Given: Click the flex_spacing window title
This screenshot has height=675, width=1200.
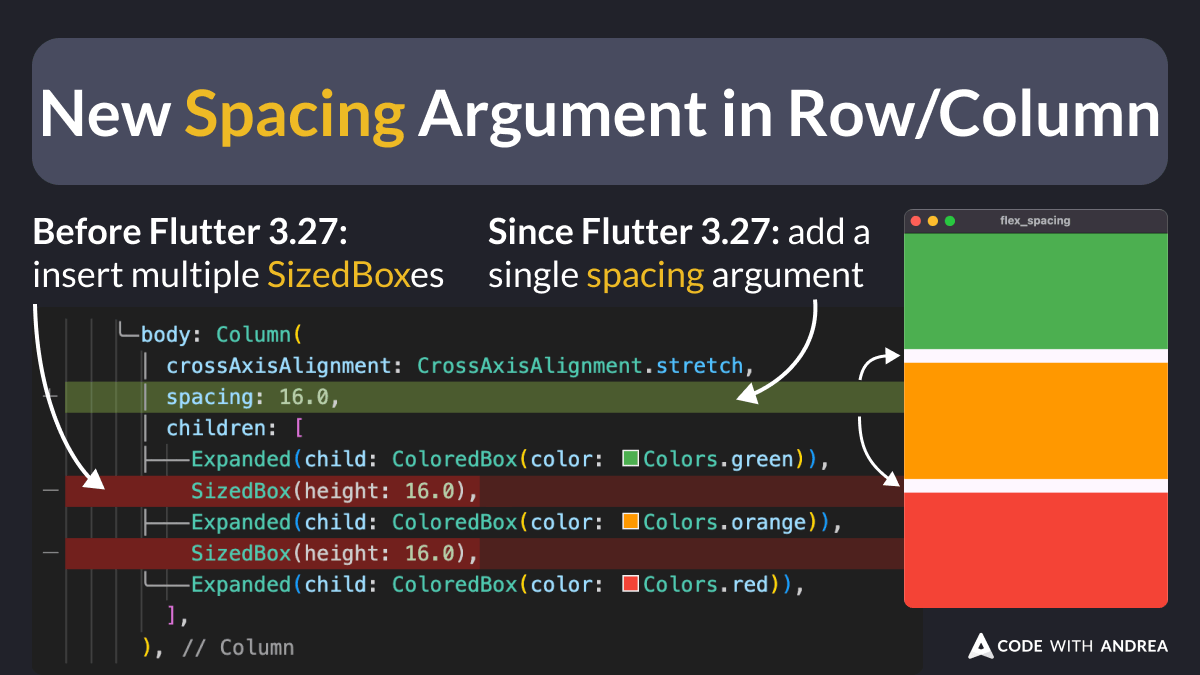Looking at the screenshot, I should click(1035, 221).
